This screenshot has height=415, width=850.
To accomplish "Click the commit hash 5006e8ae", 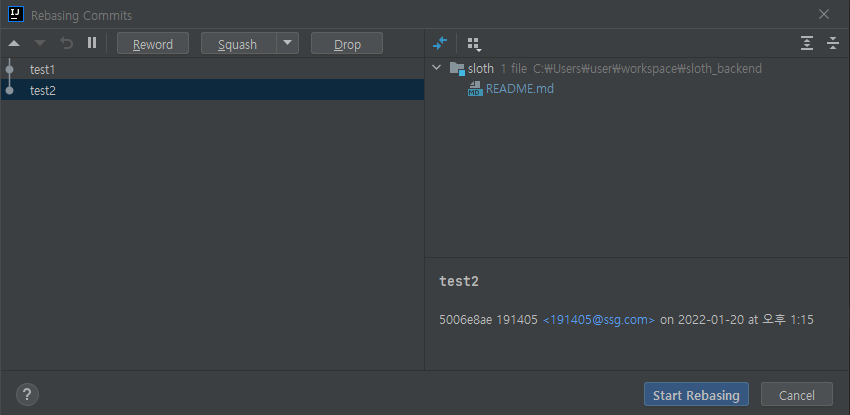I will point(466,320).
